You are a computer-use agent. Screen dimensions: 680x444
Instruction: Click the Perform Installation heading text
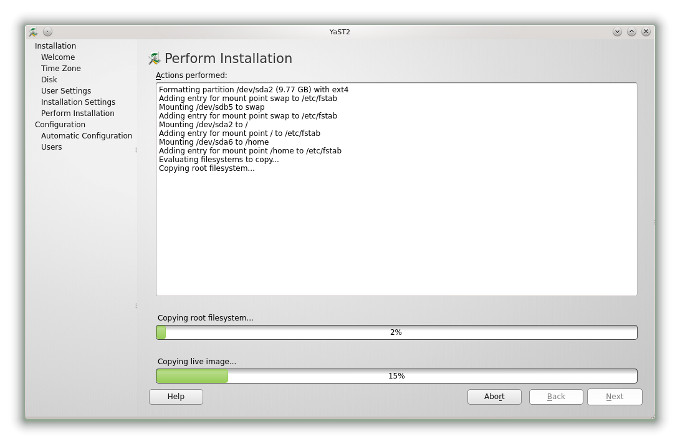[229, 59]
